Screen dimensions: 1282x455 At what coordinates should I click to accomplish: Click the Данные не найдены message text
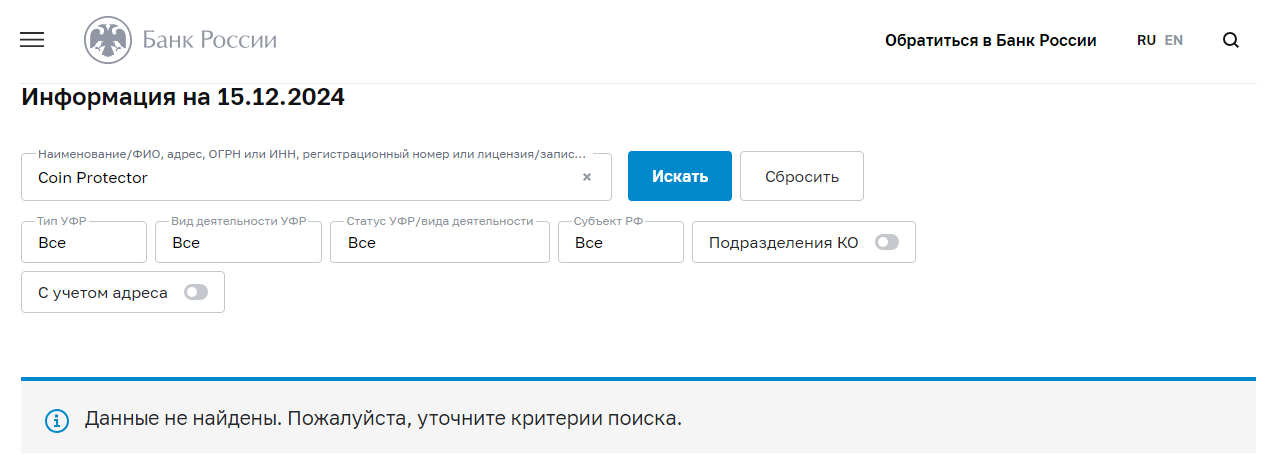(383, 418)
